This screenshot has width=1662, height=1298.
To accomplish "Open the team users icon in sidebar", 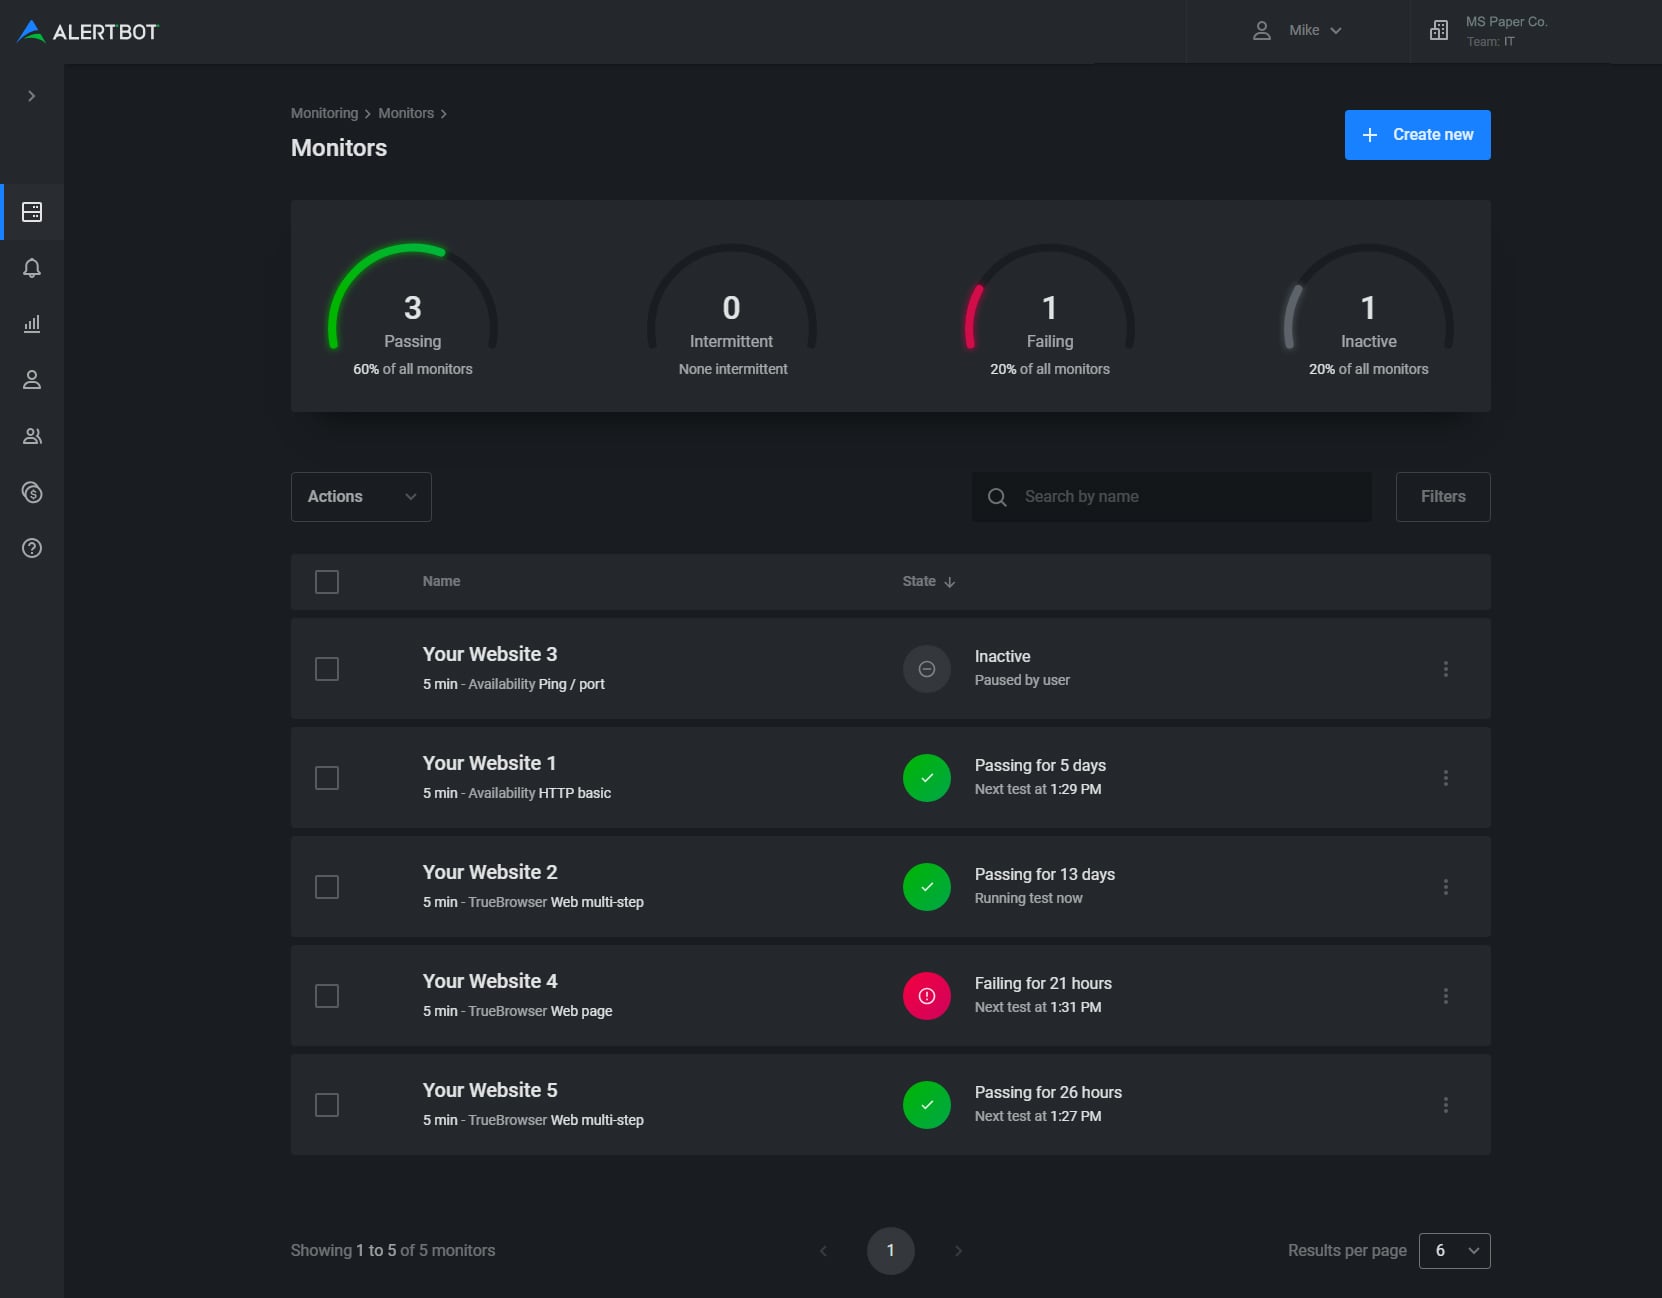I will pos(32,436).
